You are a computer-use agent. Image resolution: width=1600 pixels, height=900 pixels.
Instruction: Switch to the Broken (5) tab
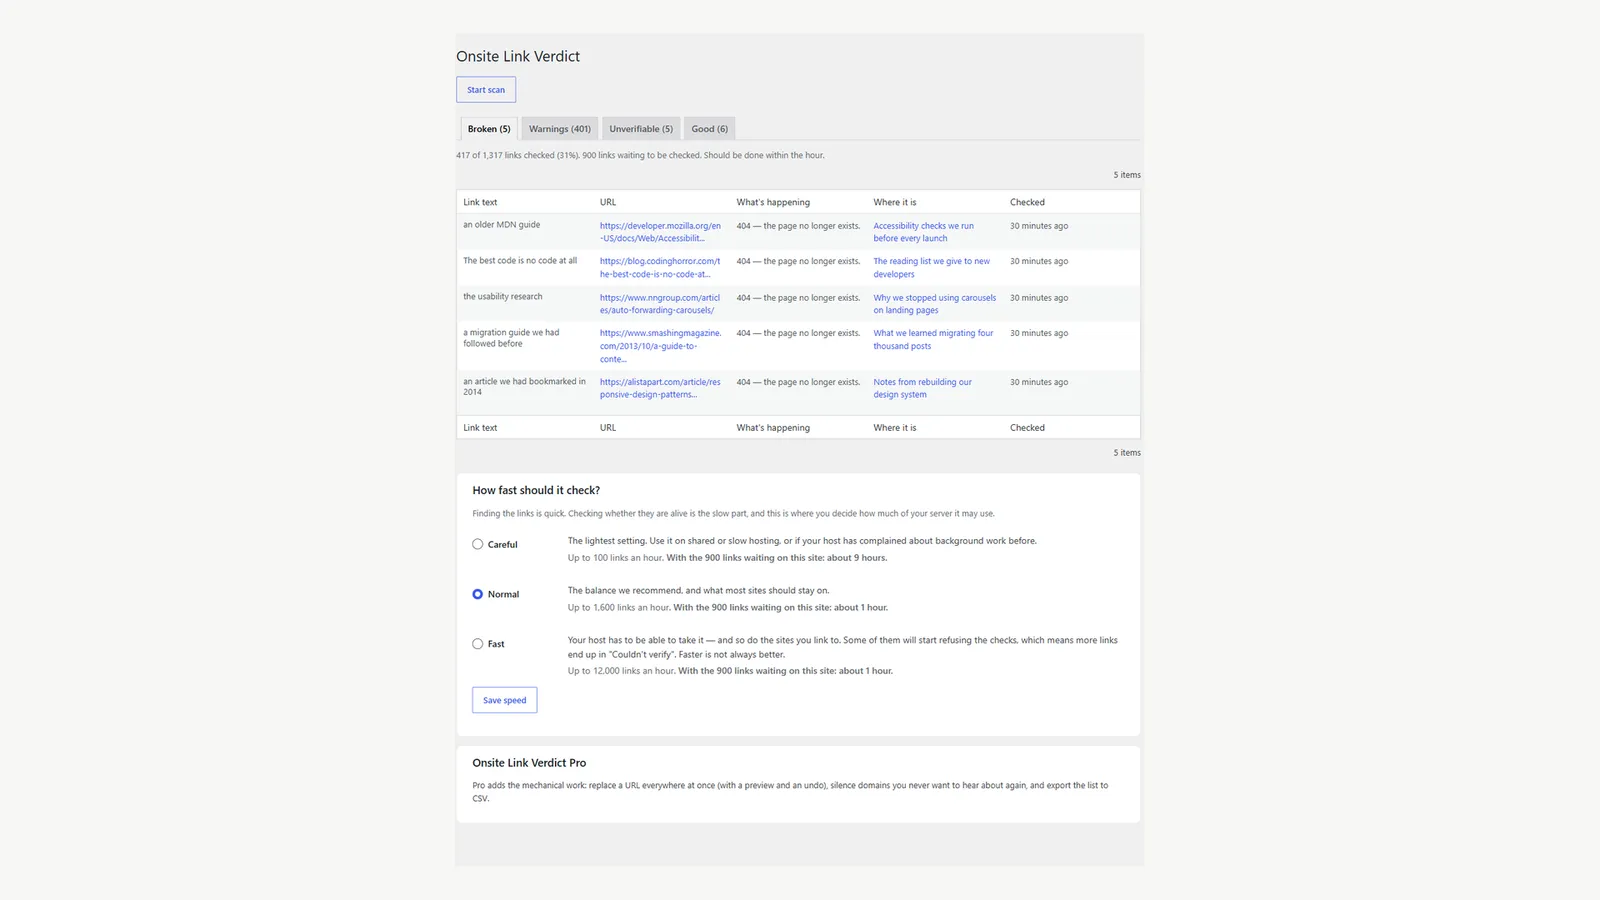click(x=489, y=129)
